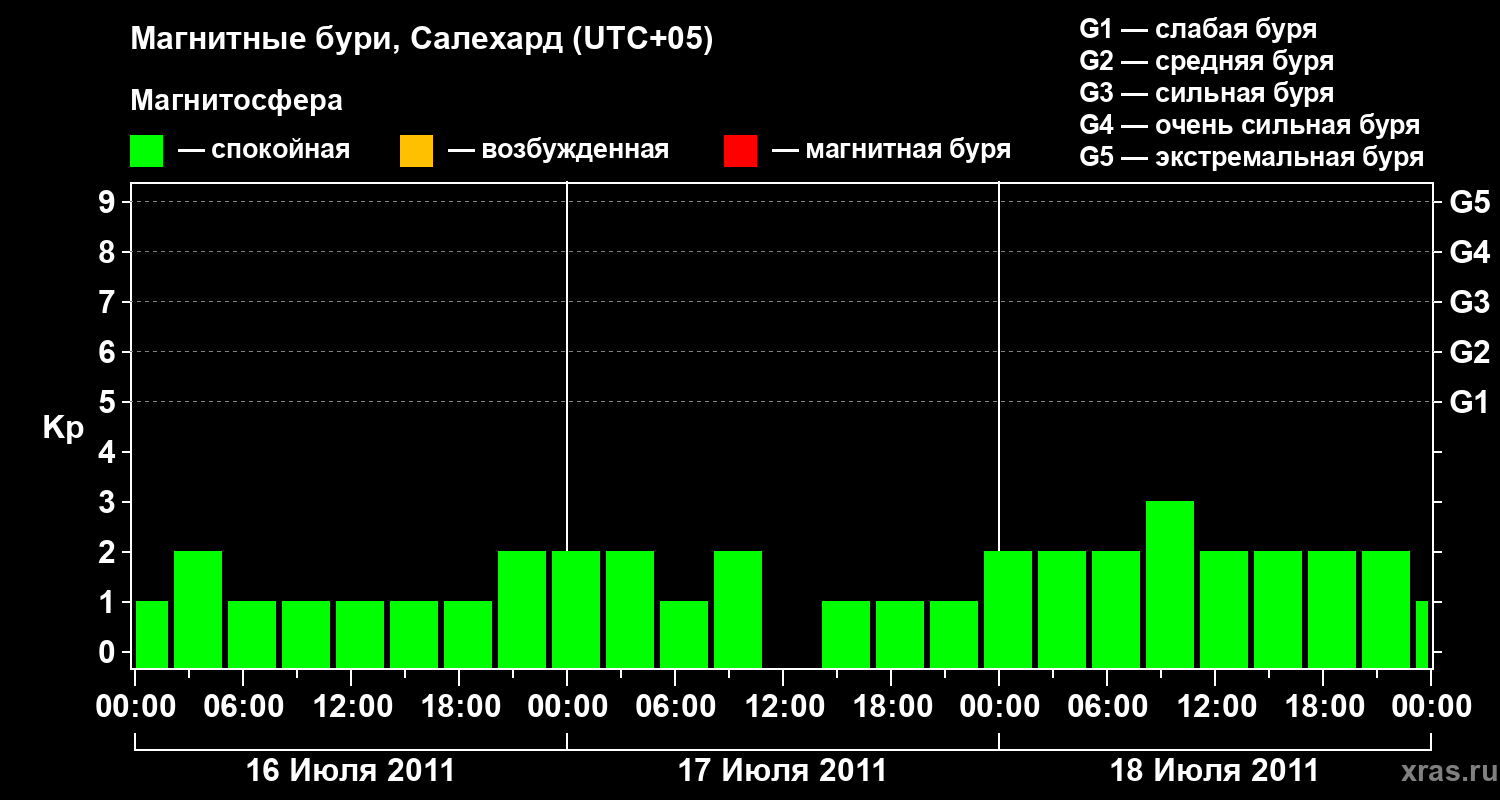The height and width of the screenshot is (800, 1500).
Task: Click the right-axis 'G5' level label
Action: pyautogui.click(x=1470, y=202)
